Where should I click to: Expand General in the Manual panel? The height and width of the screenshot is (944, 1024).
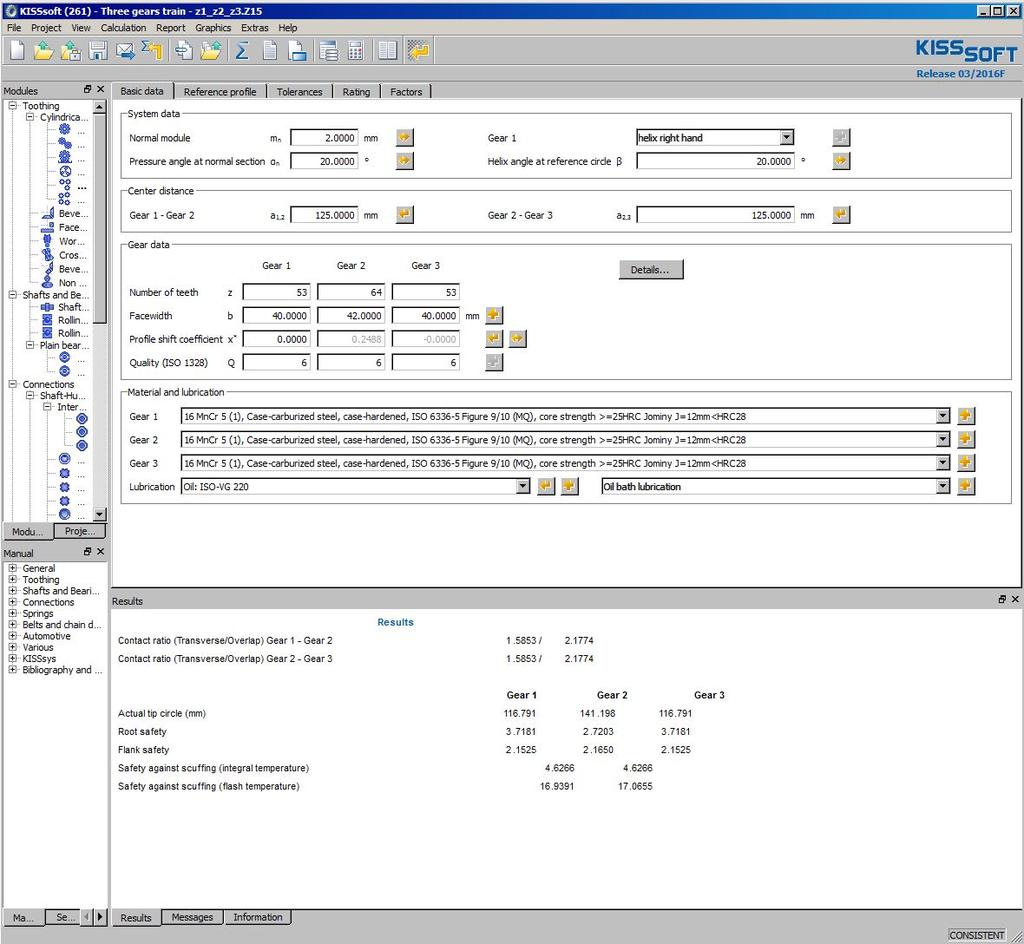click(12, 568)
